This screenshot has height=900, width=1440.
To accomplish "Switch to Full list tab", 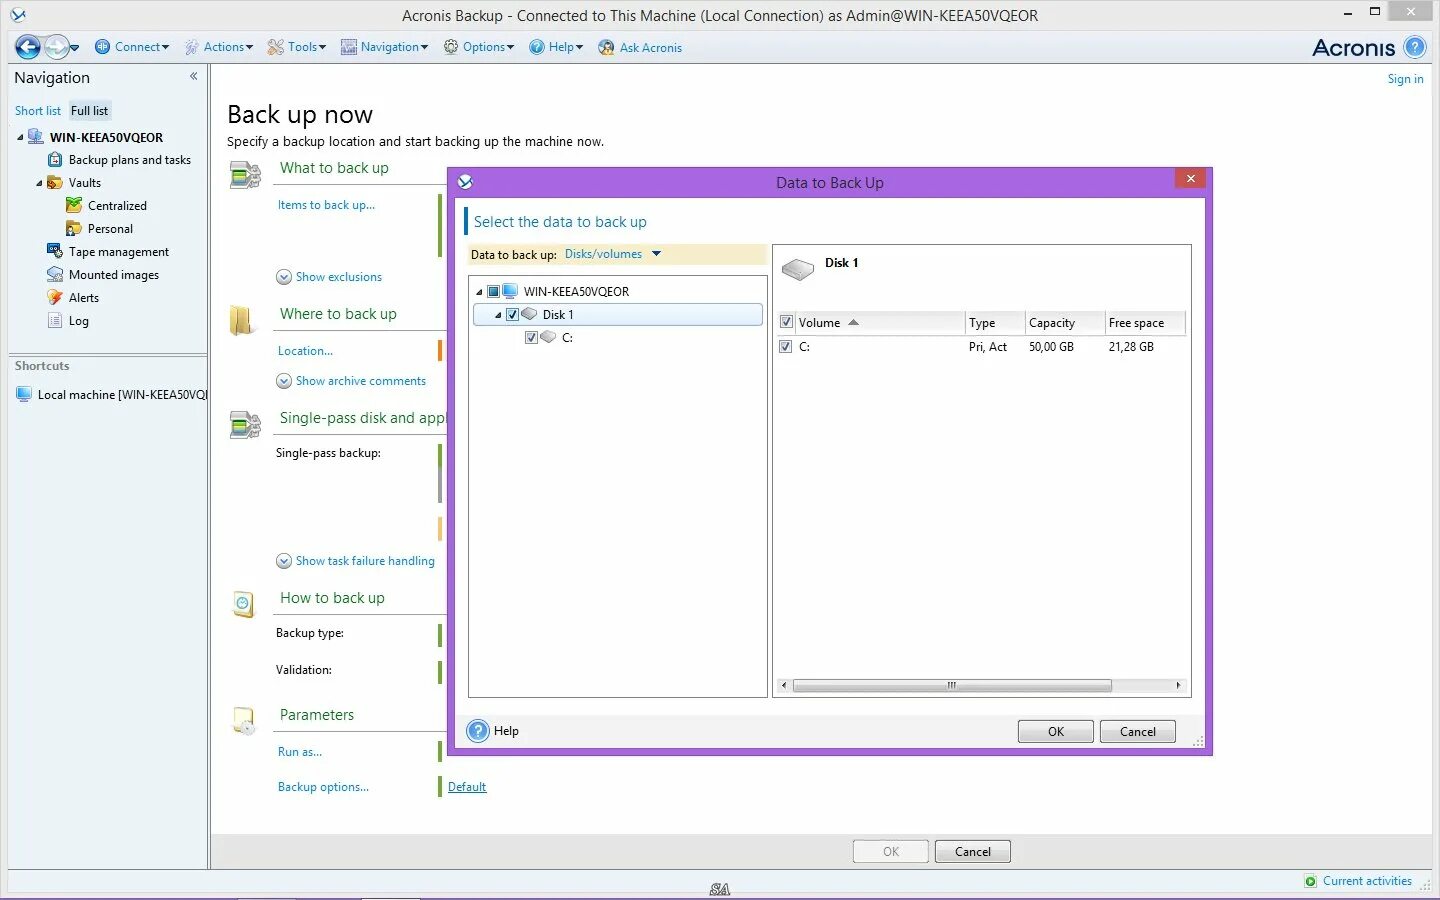I will click(89, 111).
